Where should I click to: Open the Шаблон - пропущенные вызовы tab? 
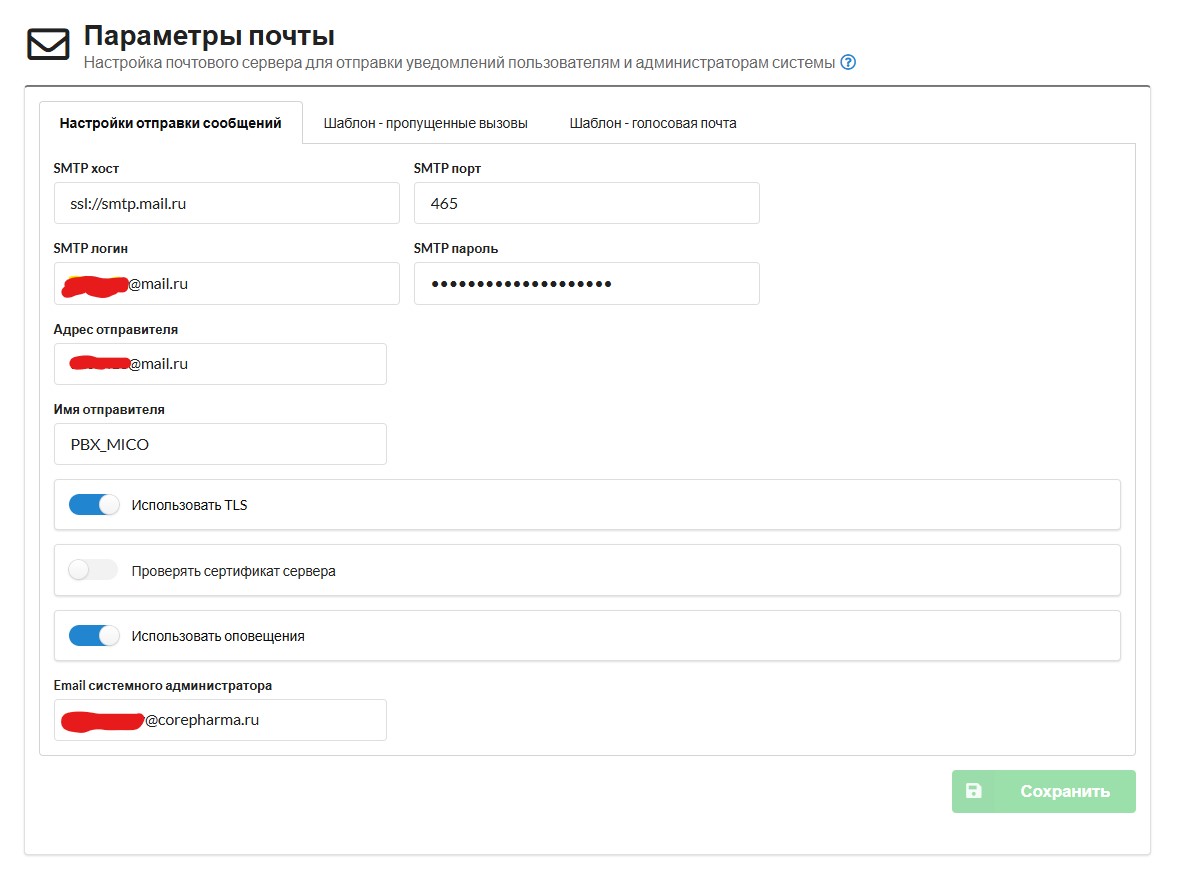click(x=425, y=123)
